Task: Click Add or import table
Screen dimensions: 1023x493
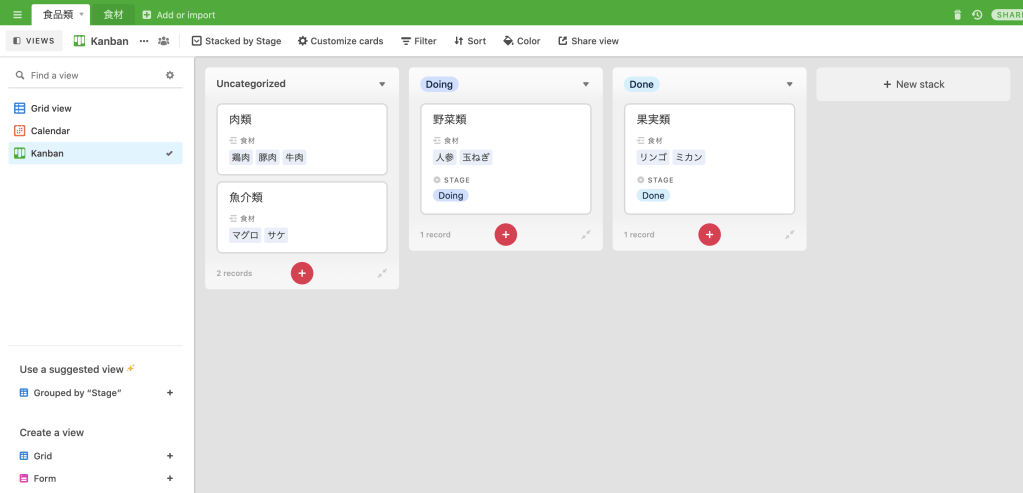Action: 179,15
